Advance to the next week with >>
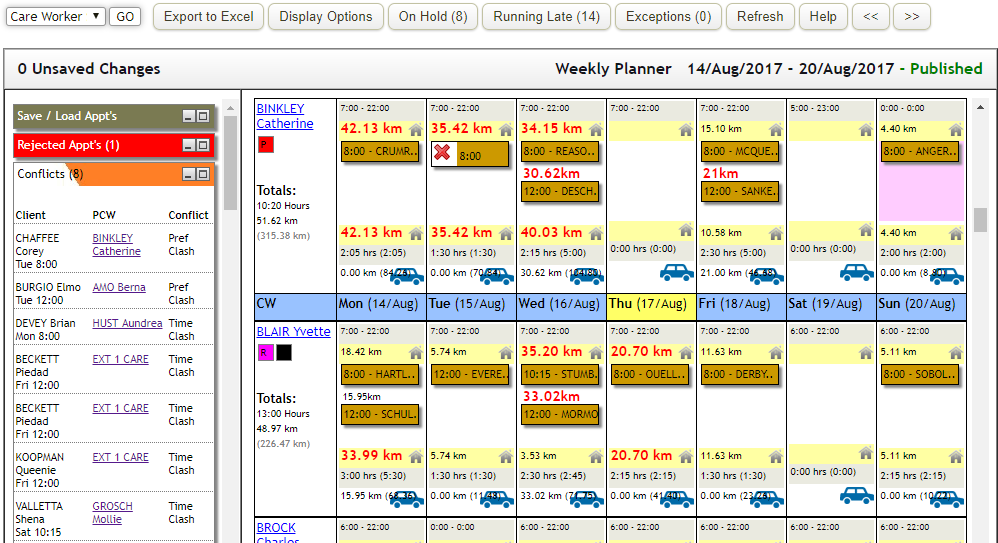 point(911,17)
